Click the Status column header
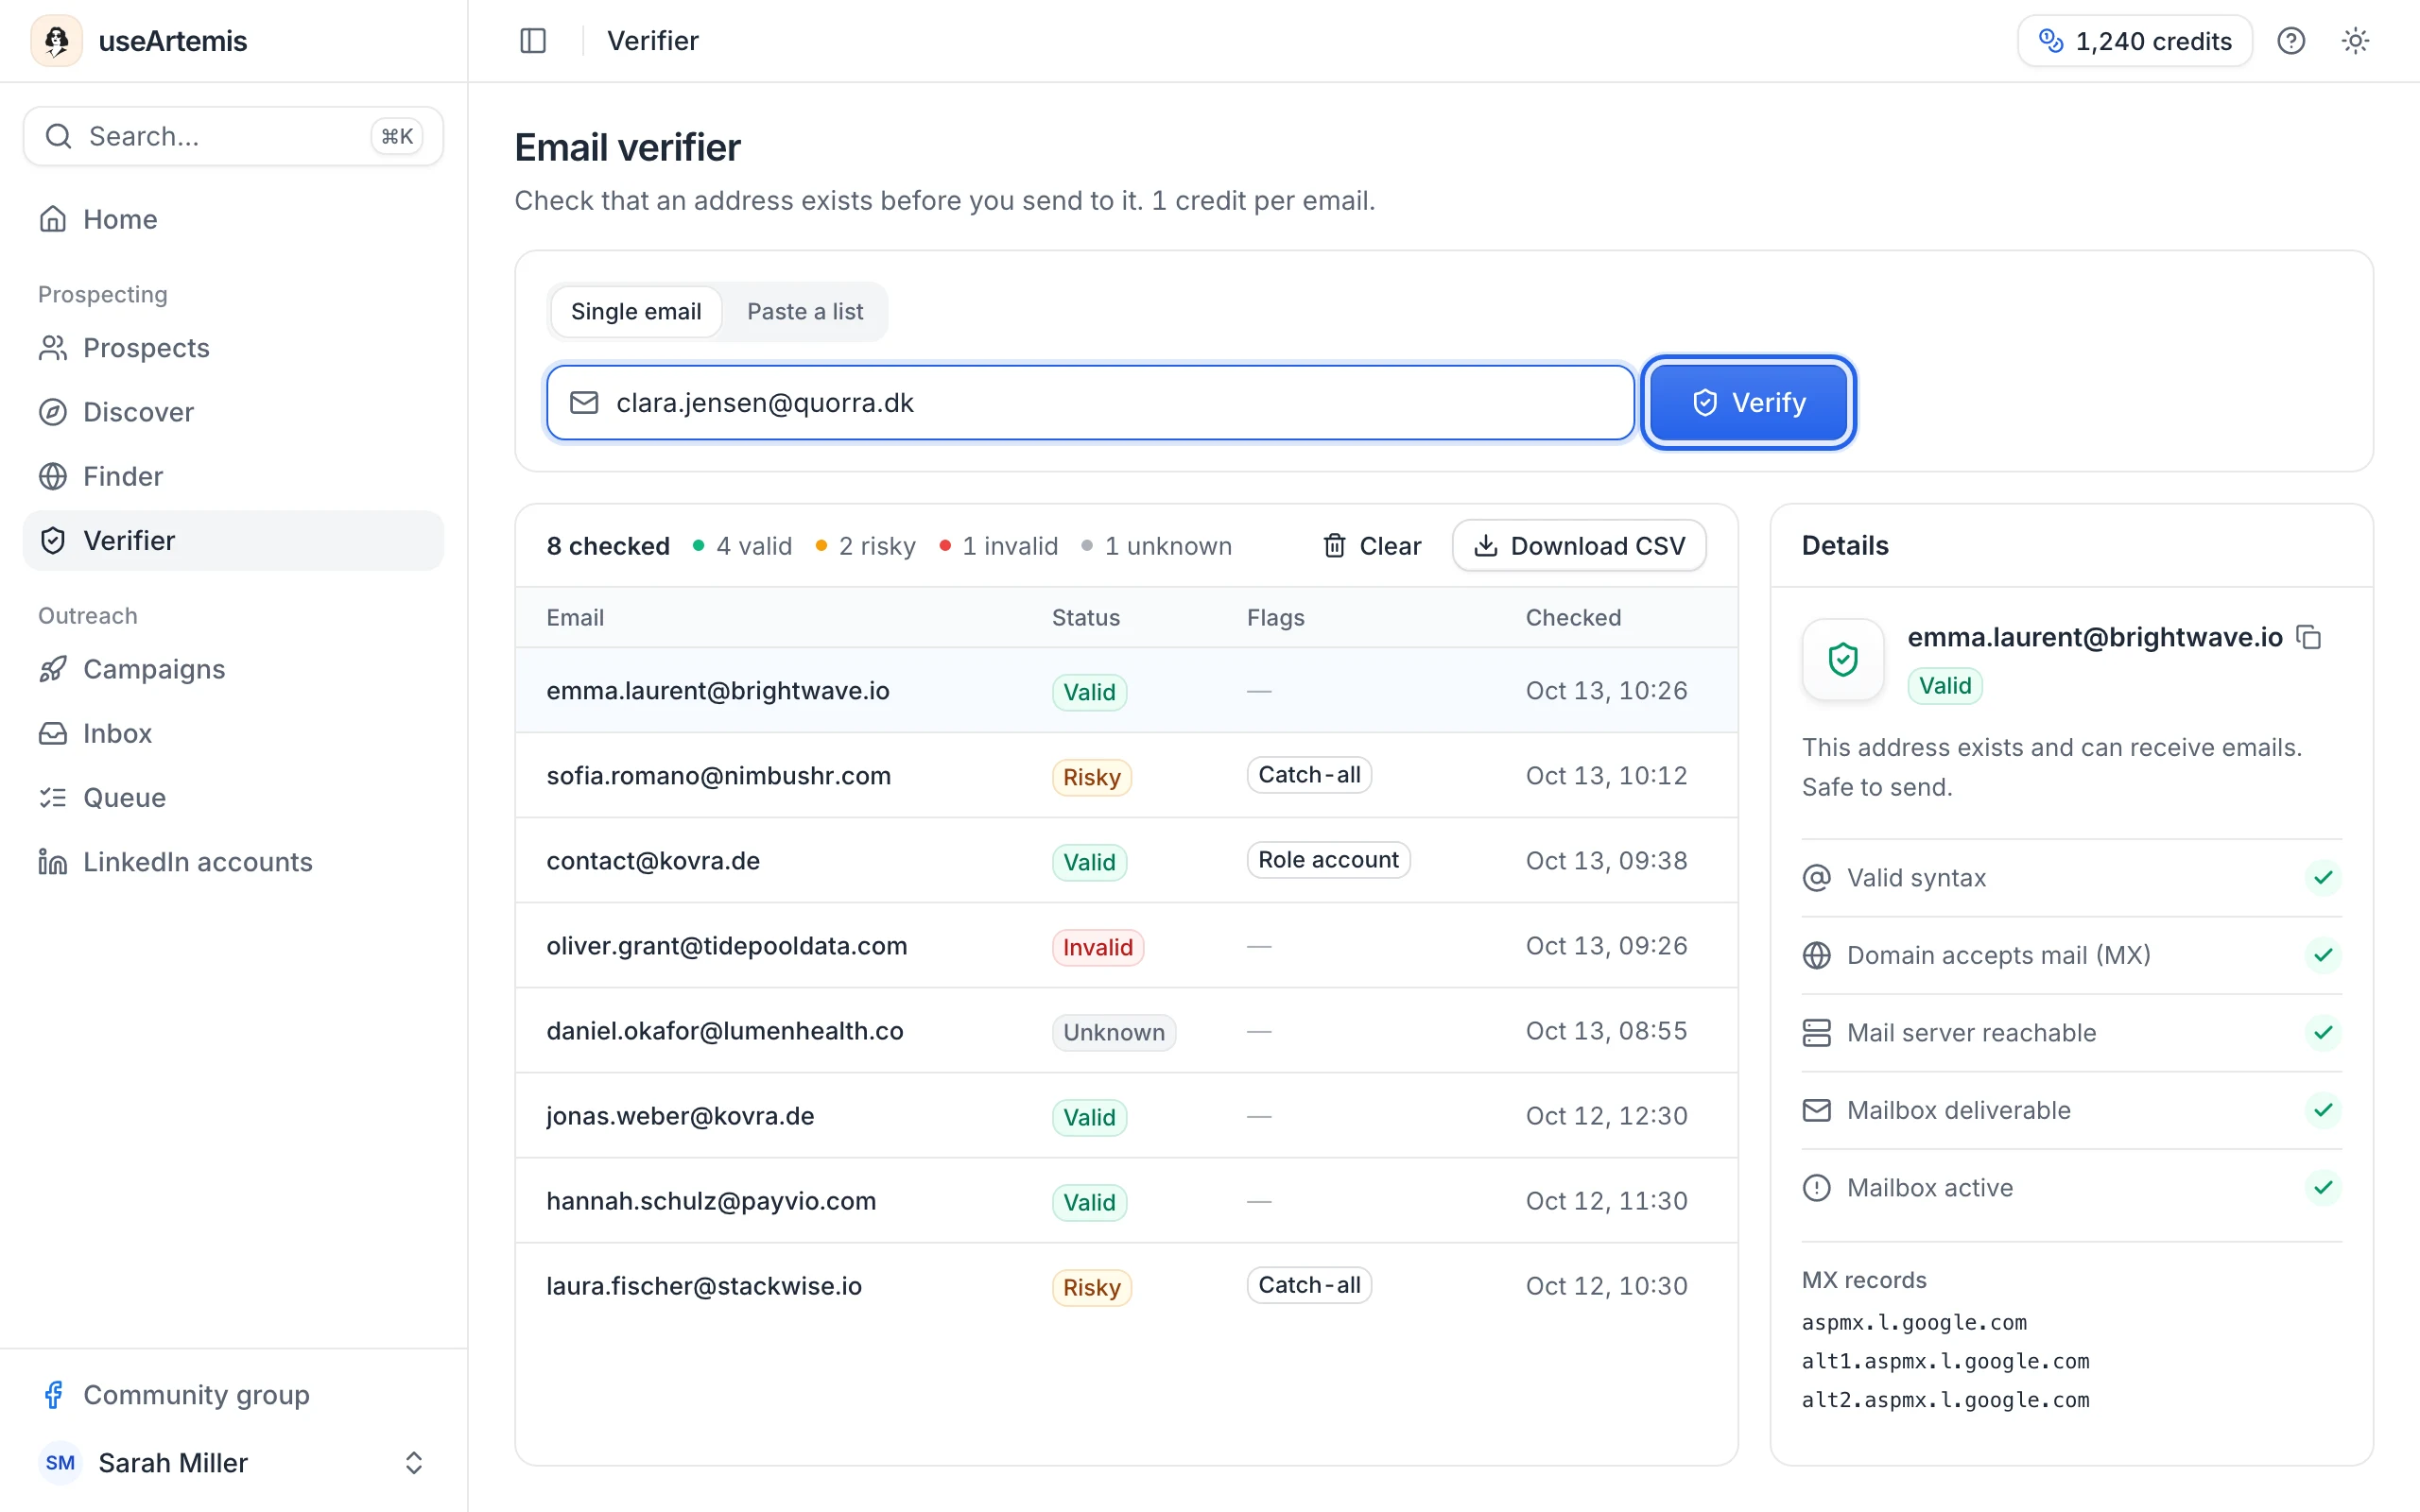The height and width of the screenshot is (1512, 2420). click(x=1085, y=617)
